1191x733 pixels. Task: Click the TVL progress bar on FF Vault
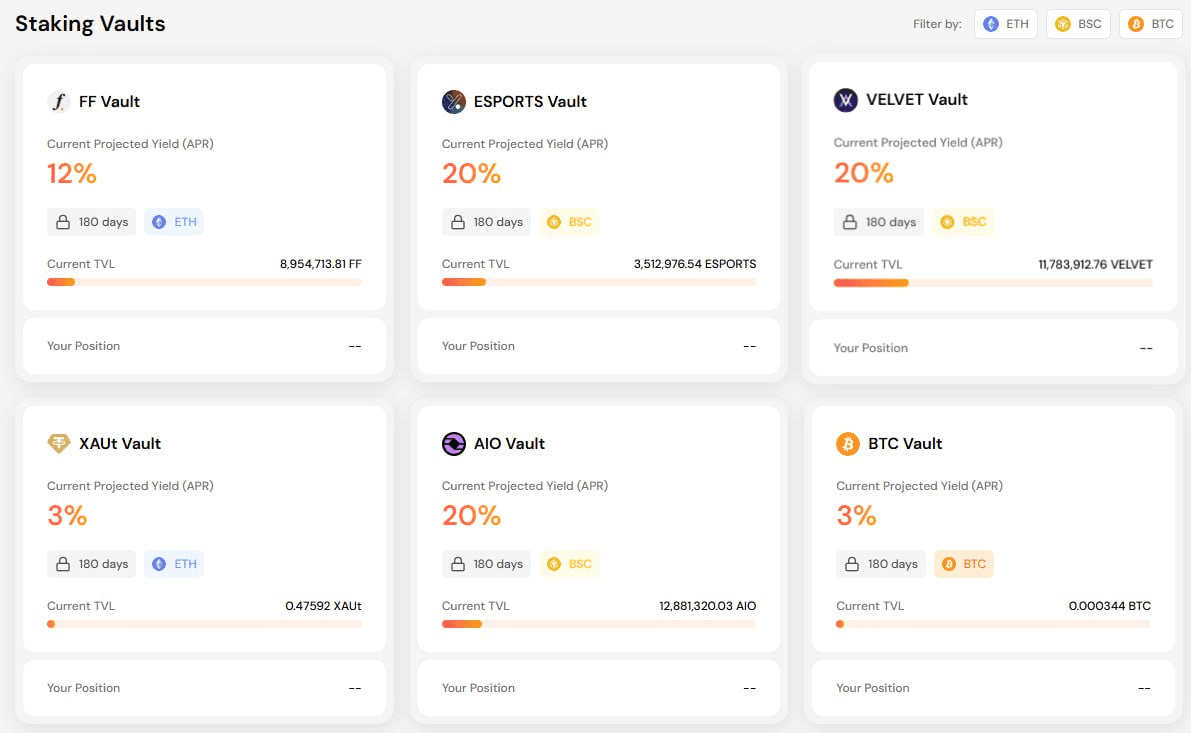click(203, 282)
